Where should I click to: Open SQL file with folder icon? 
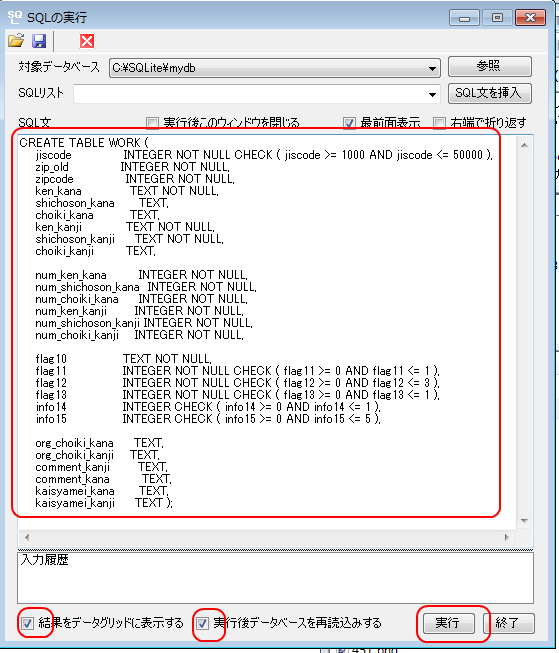16,41
